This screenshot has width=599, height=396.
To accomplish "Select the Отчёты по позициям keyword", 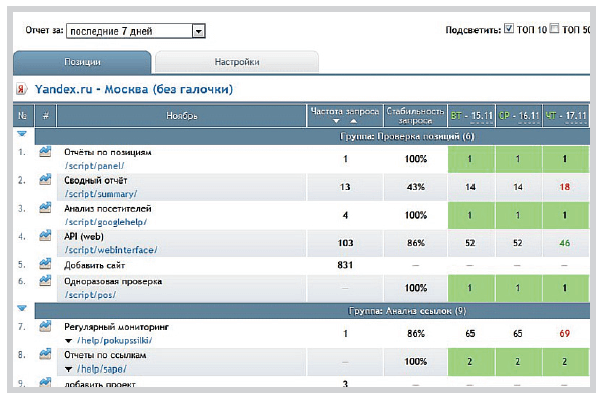I will (x=108, y=152).
